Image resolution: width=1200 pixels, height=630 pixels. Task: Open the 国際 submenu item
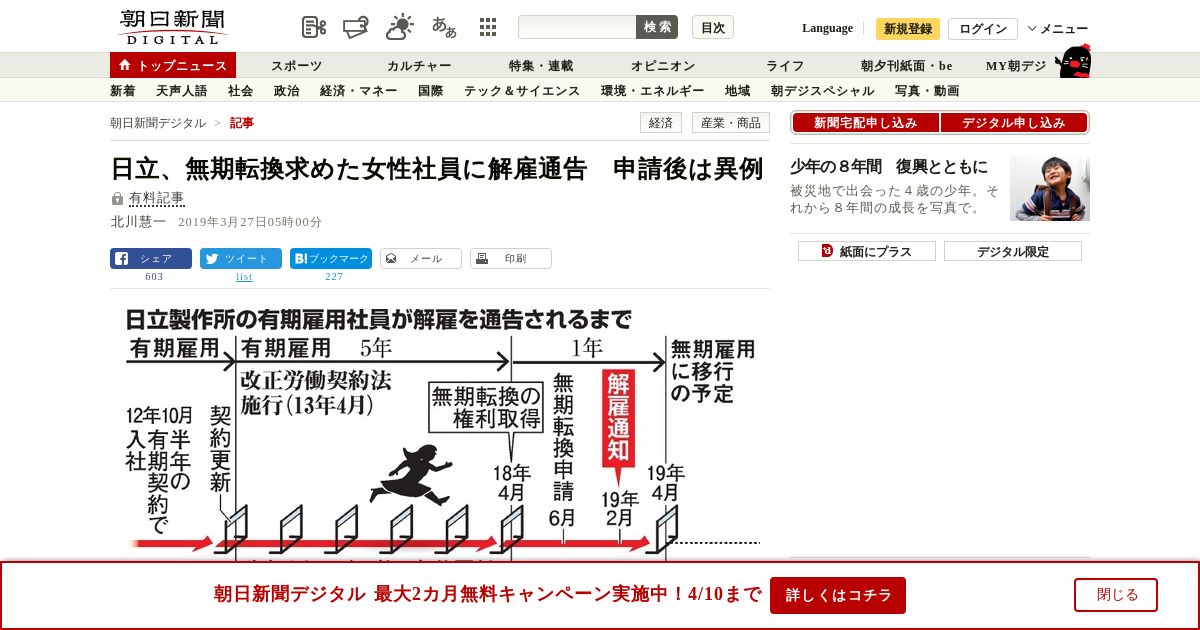coord(431,91)
